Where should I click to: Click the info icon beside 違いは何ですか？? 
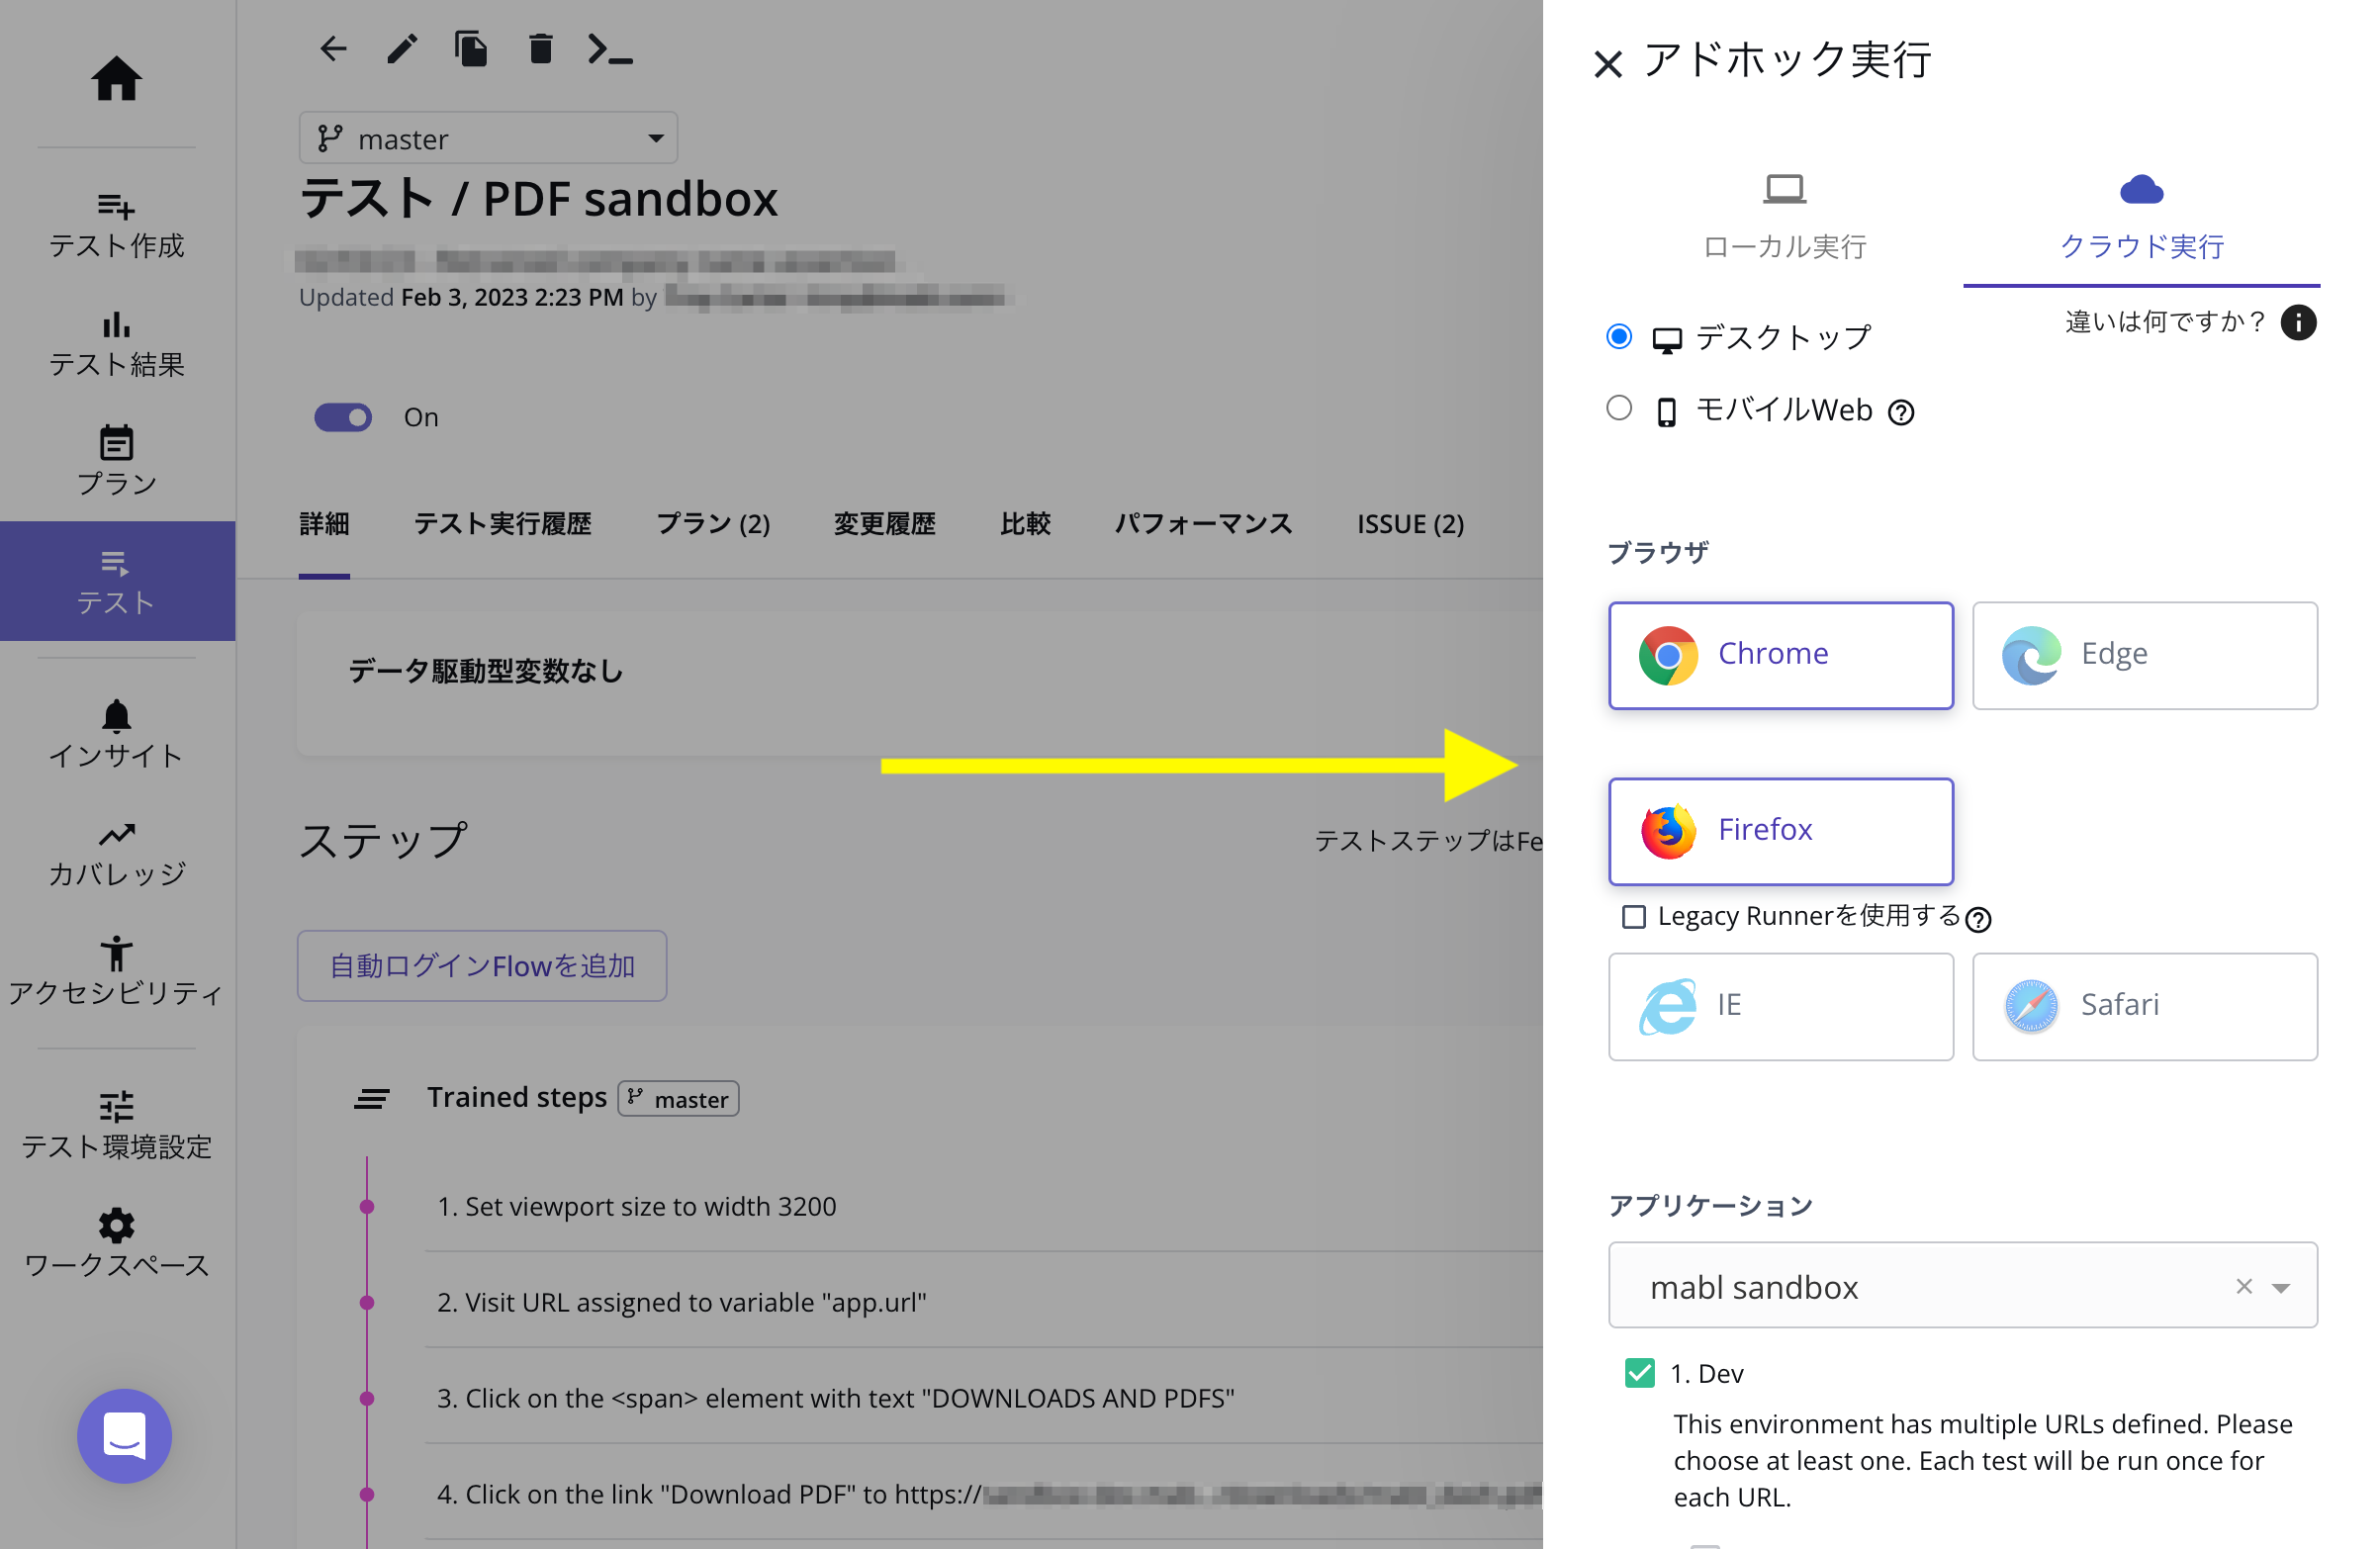[x=2297, y=322]
